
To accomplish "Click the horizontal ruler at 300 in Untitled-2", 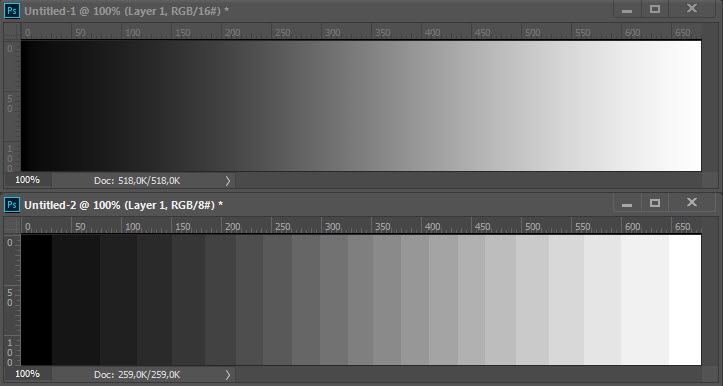I will click(332, 226).
